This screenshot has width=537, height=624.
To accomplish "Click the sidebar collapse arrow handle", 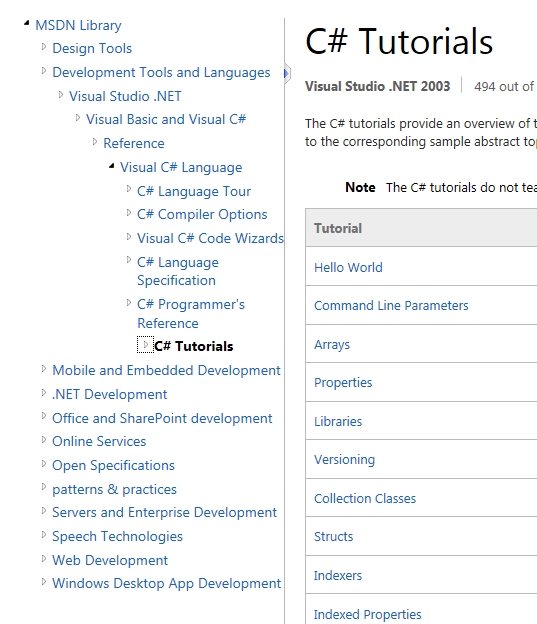I will [x=287, y=73].
